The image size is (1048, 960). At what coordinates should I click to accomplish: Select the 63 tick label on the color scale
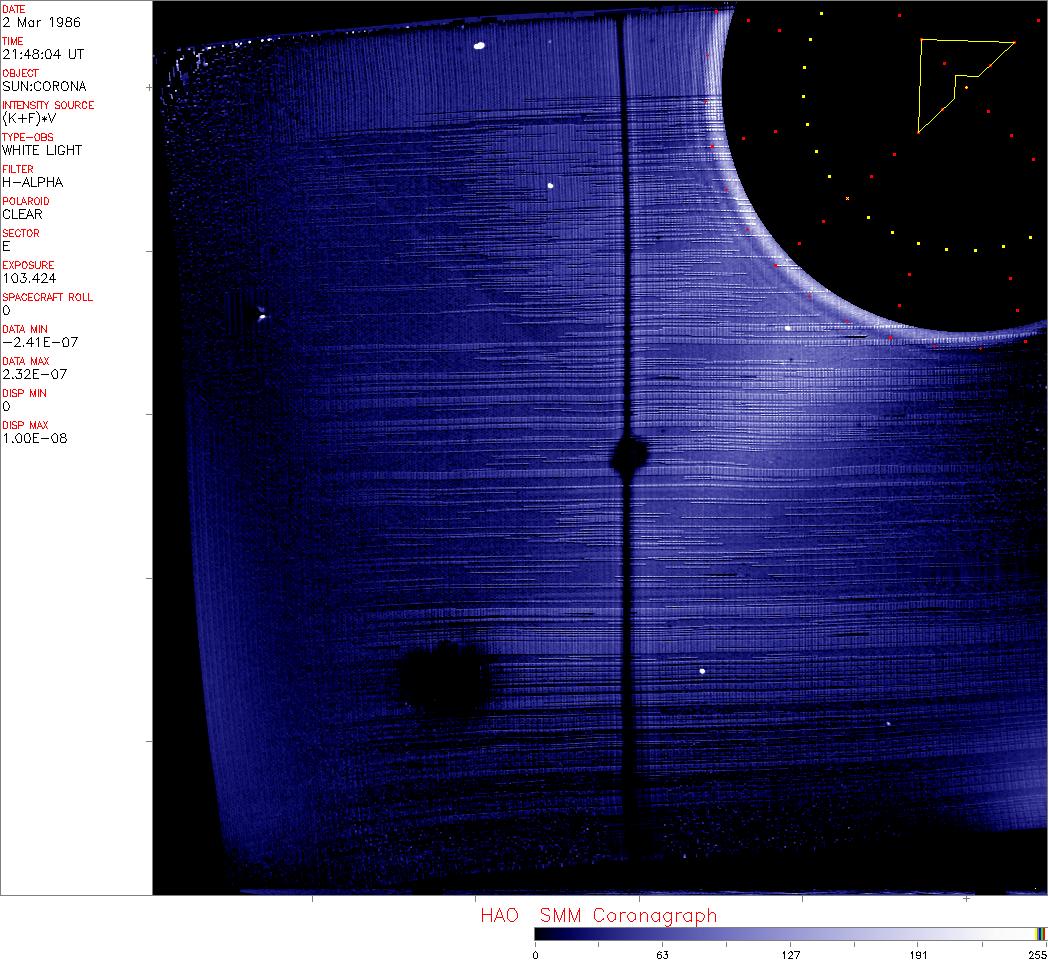tap(662, 955)
